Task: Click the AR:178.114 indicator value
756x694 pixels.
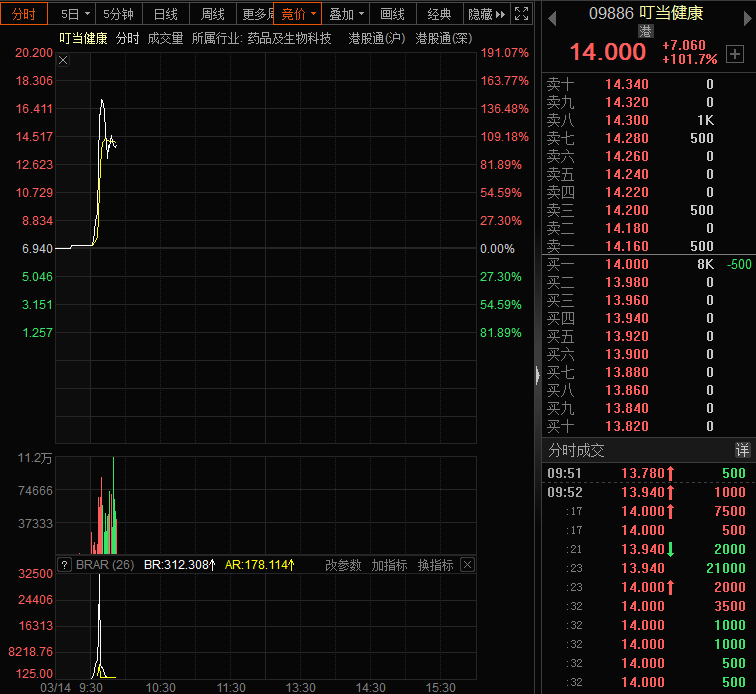Action: [x=259, y=565]
